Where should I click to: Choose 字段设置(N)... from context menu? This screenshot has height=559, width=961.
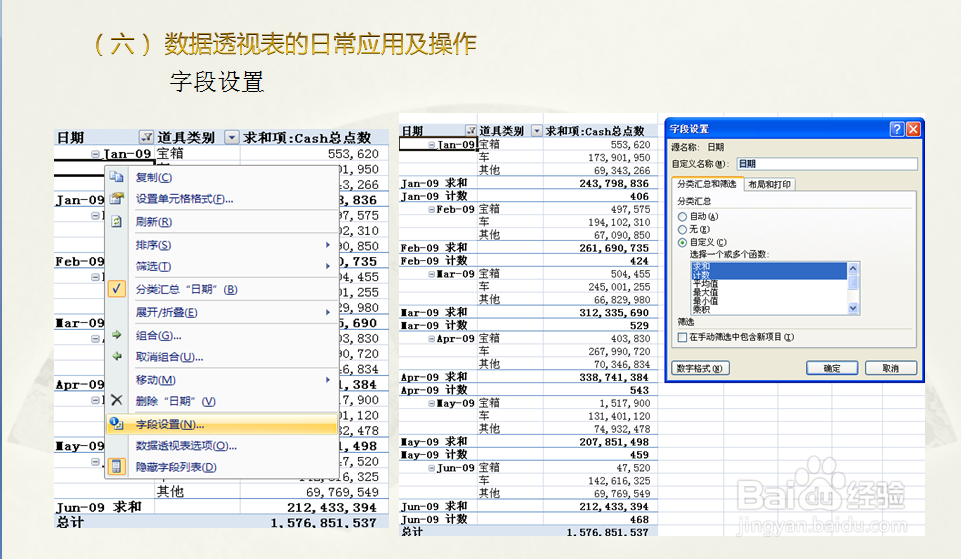(x=222, y=424)
